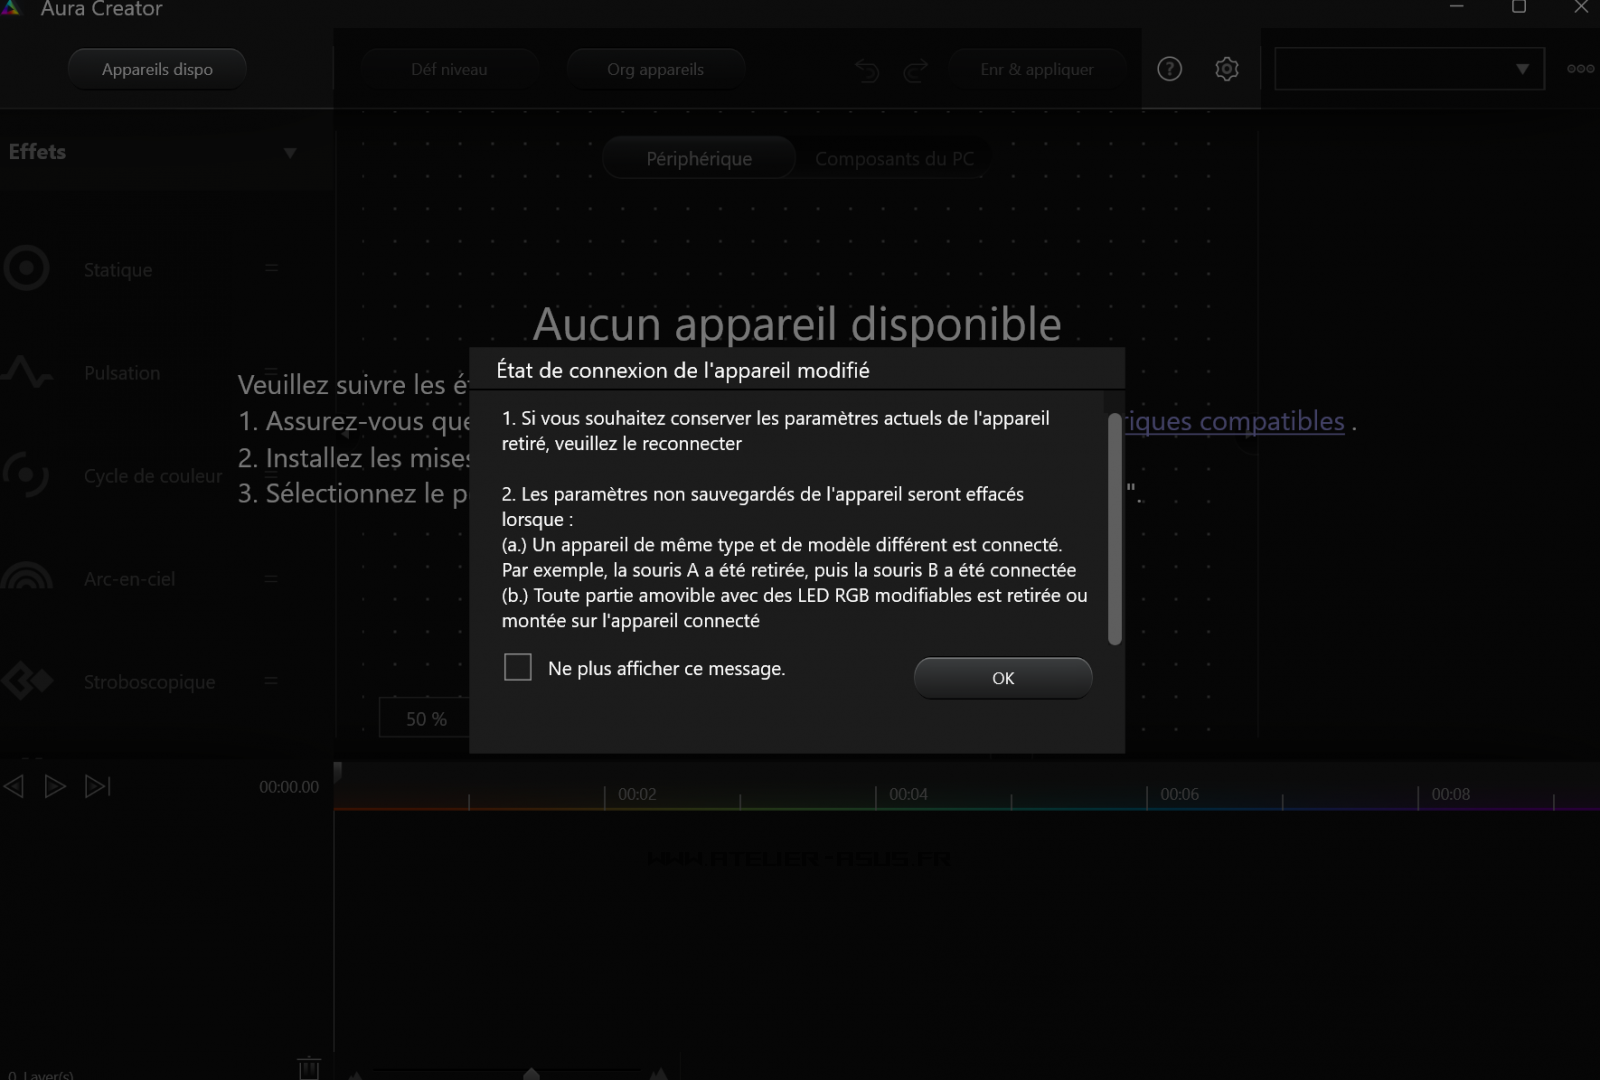Open the 50 % zoom level box
1600x1080 pixels.
click(x=426, y=719)
